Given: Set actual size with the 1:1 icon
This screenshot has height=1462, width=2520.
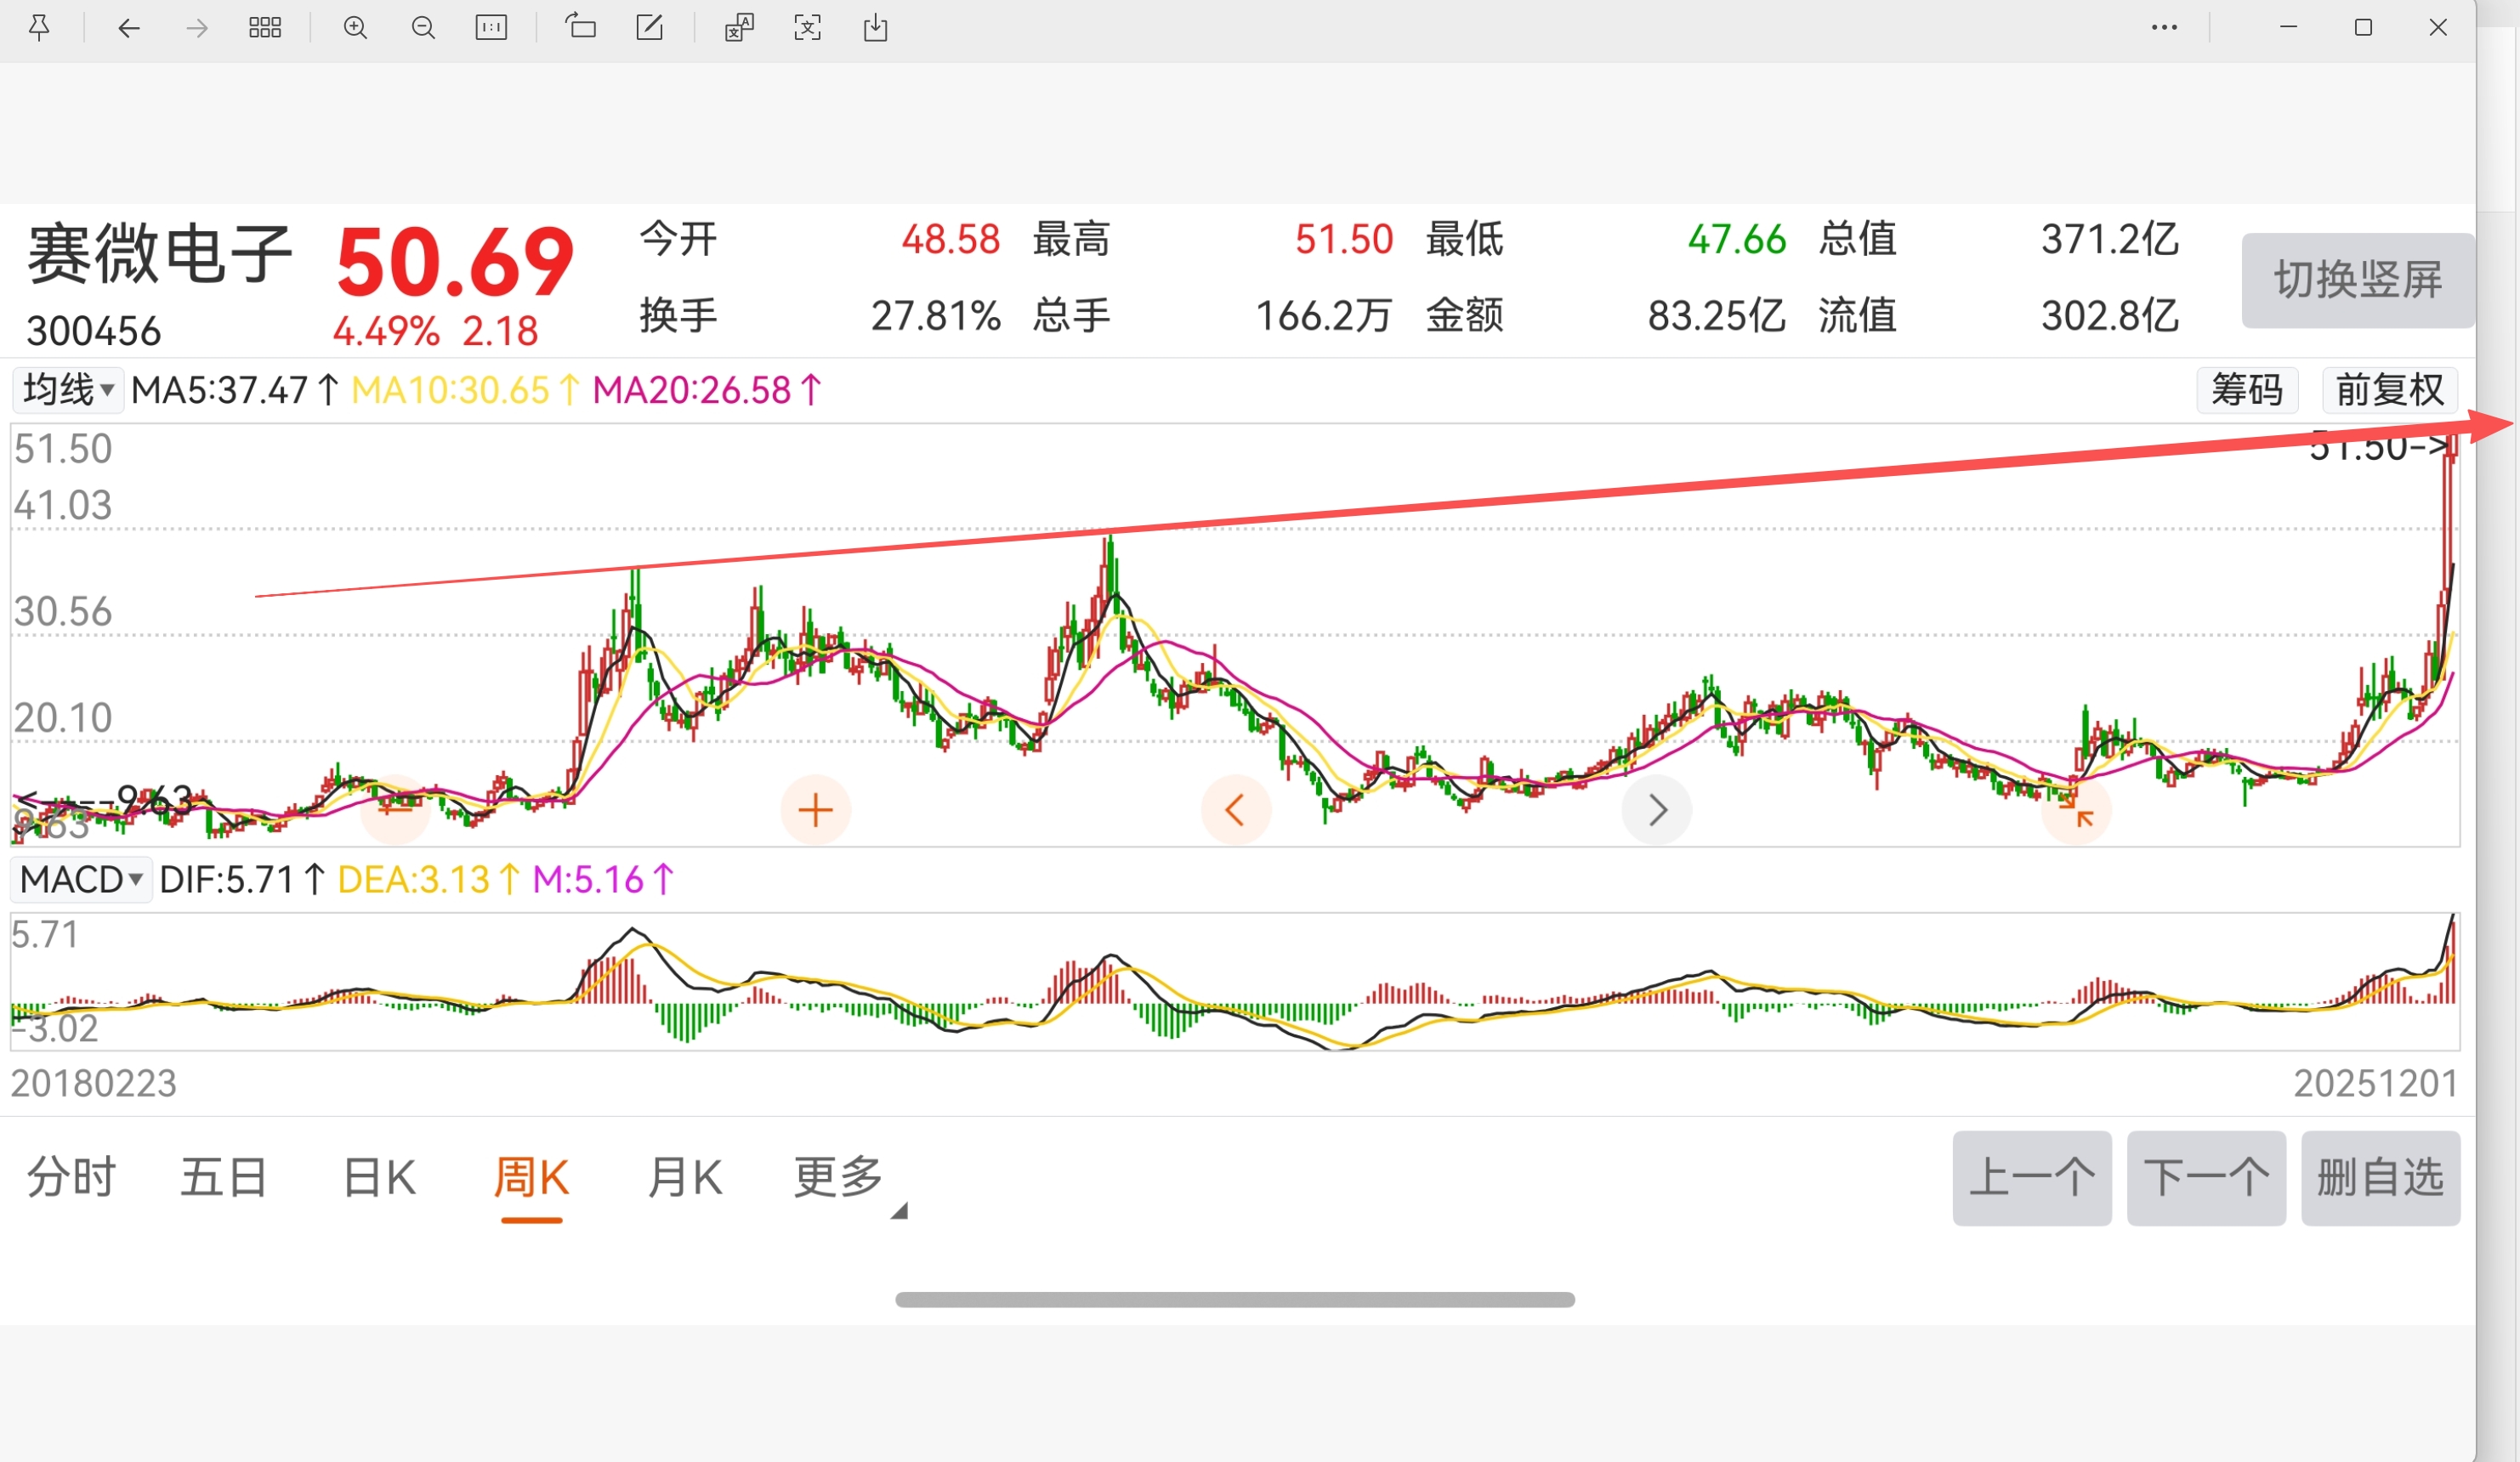Looking at the screenshot, I should pos(491,28).
